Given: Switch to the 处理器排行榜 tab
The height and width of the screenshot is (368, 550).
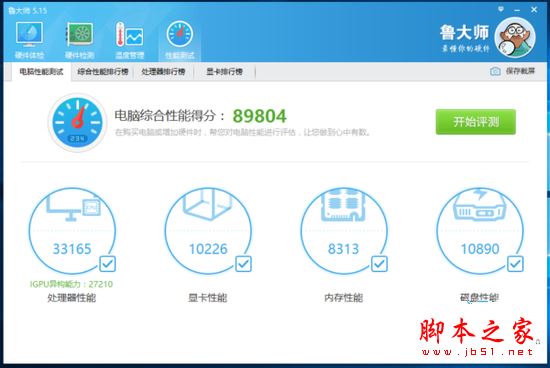Looking at the screenshot, I should [x=163, y=72].
